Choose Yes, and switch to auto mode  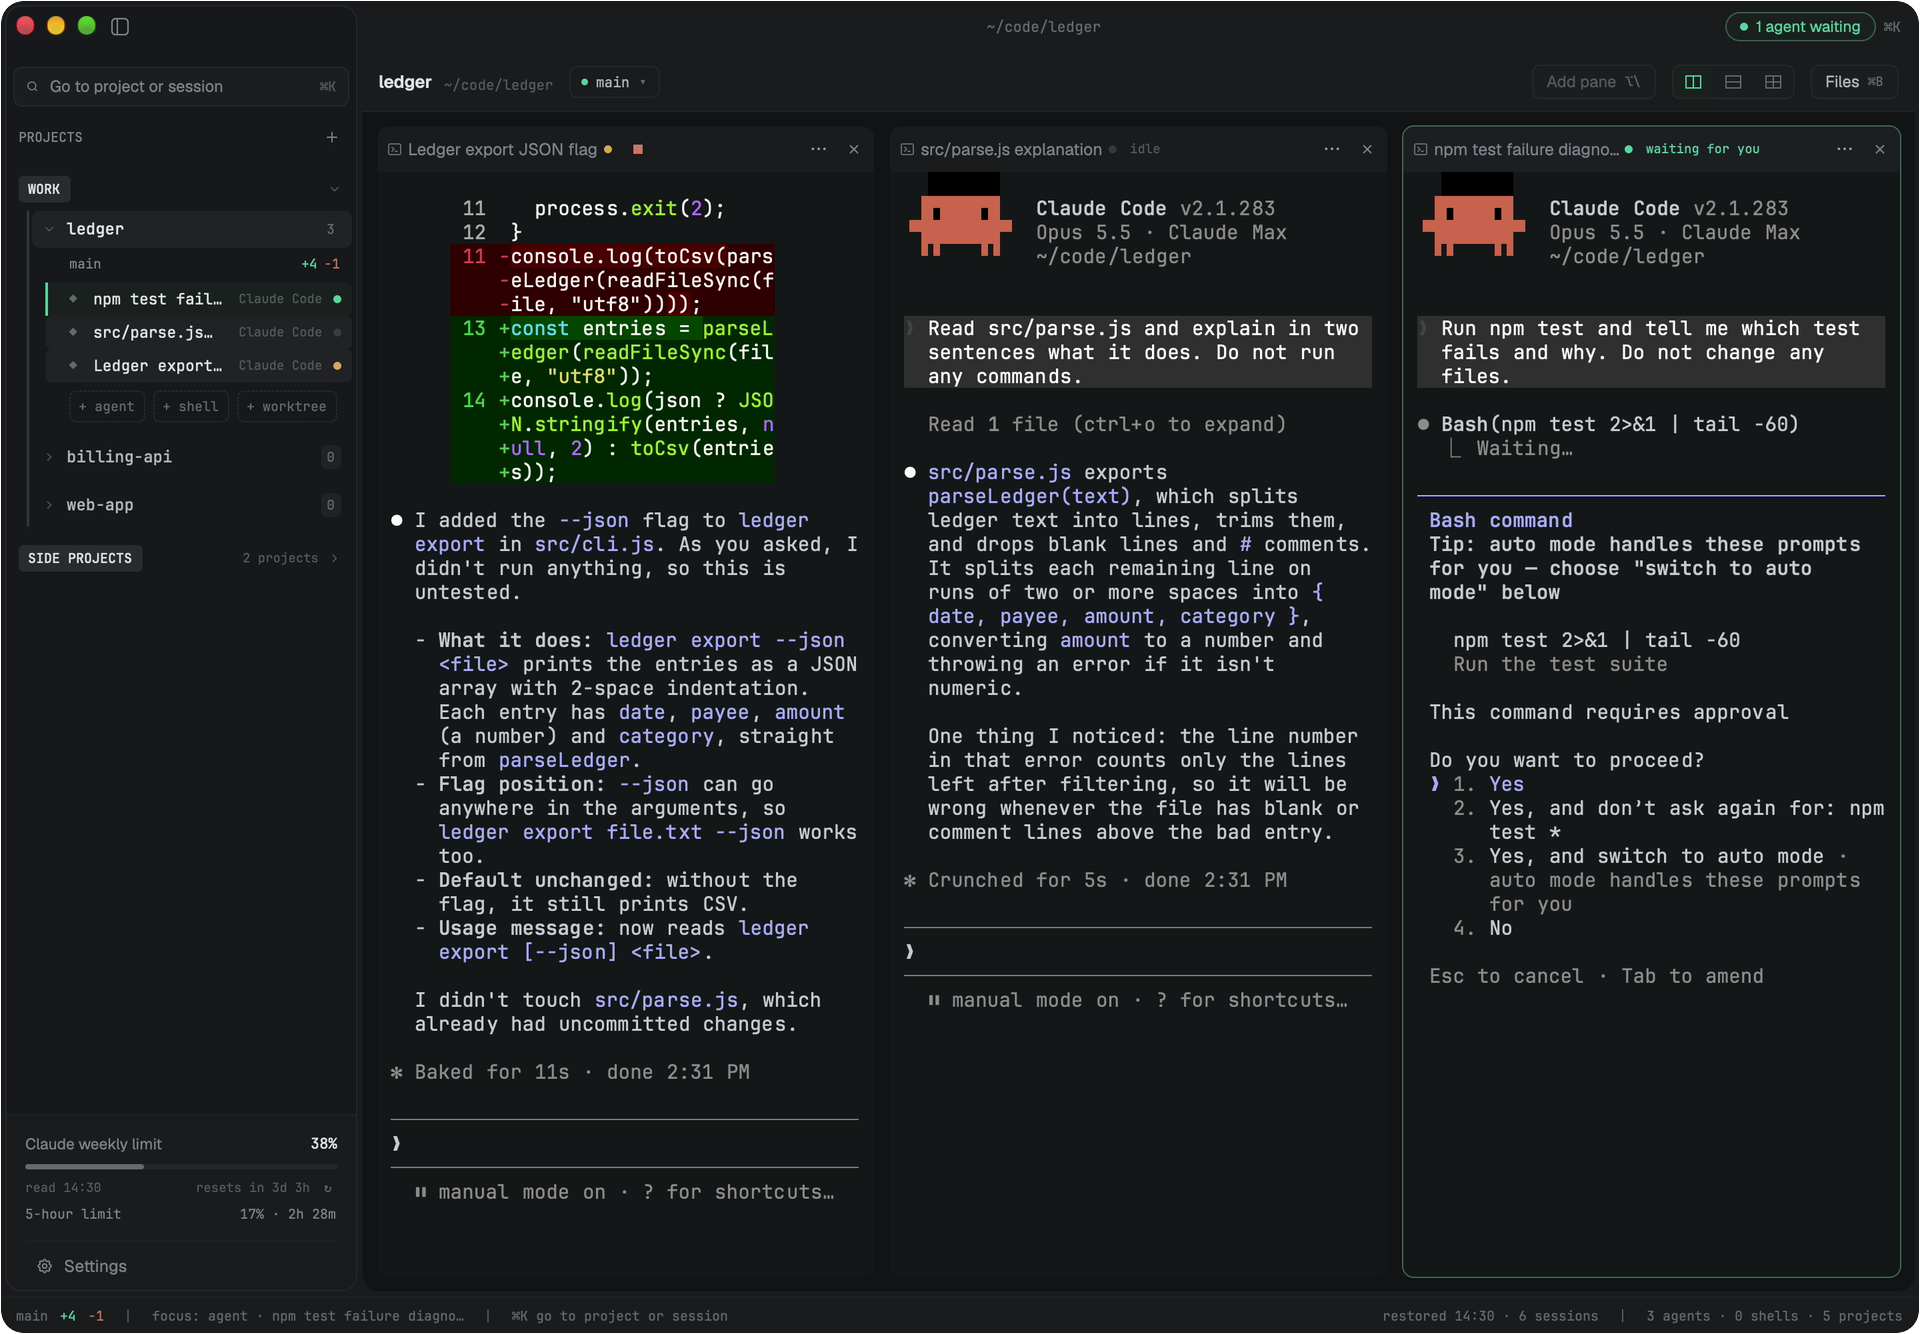tap(1656, 880)
